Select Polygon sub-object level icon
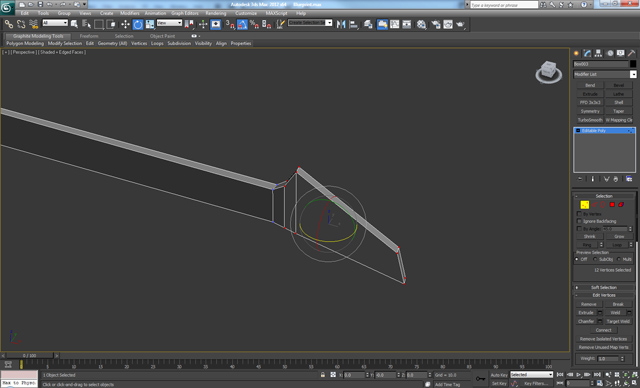This screenshot has width=640, height=388. point(612,204)
